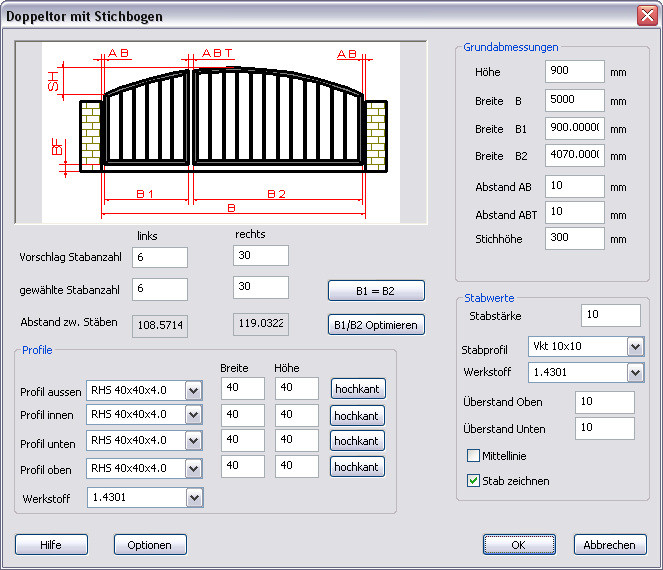This screenshot has width=663, height=570.
Task: Close the Doppeltor mit Stichbogen dialog
Action: (646, 15)
